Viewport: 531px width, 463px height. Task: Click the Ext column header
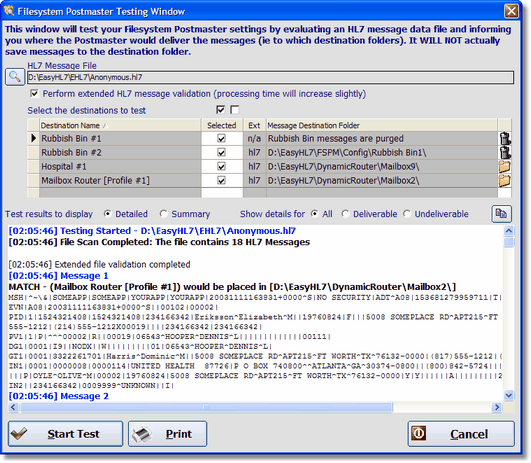(x=254, y=125)
